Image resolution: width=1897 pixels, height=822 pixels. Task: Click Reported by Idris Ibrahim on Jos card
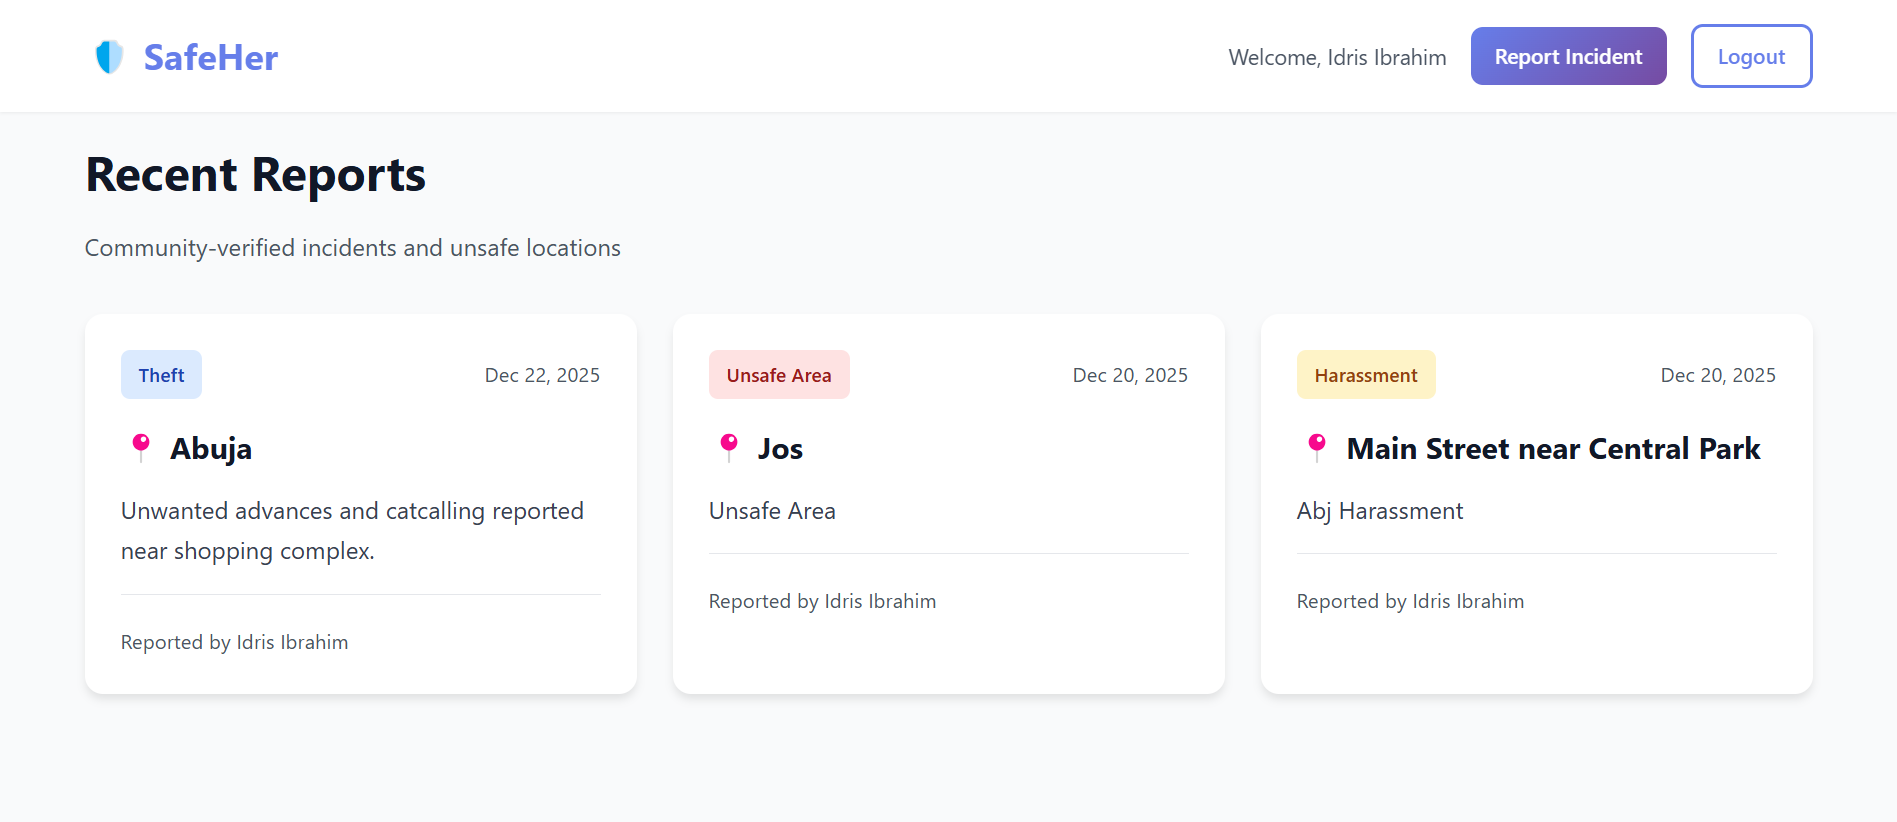[x=822, y=601]
